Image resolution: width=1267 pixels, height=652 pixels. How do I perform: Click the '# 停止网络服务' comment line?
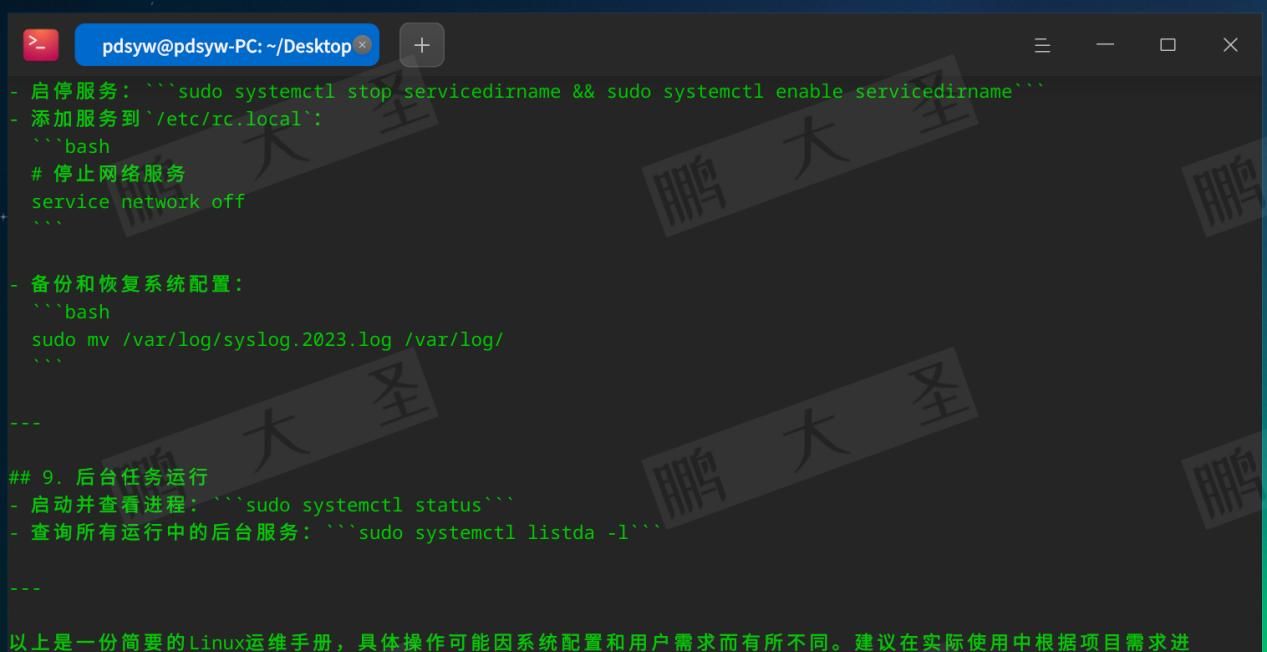pyautogui.click(x=108, y=174)
